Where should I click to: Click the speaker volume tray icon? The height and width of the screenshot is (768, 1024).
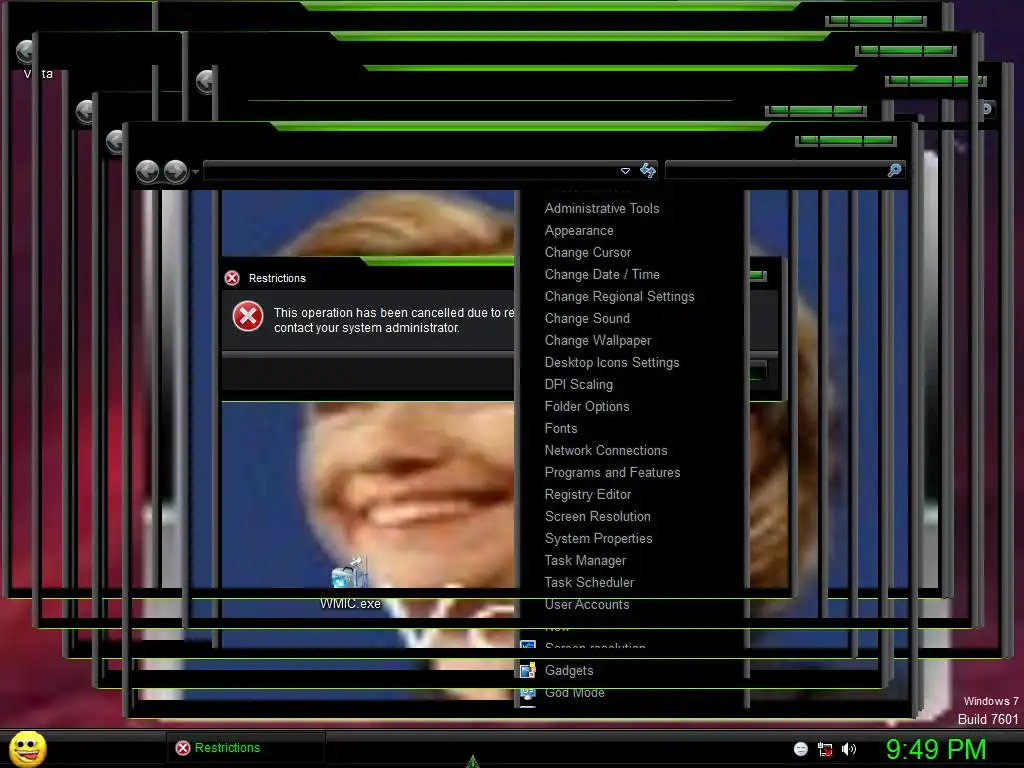coord(849,749)
